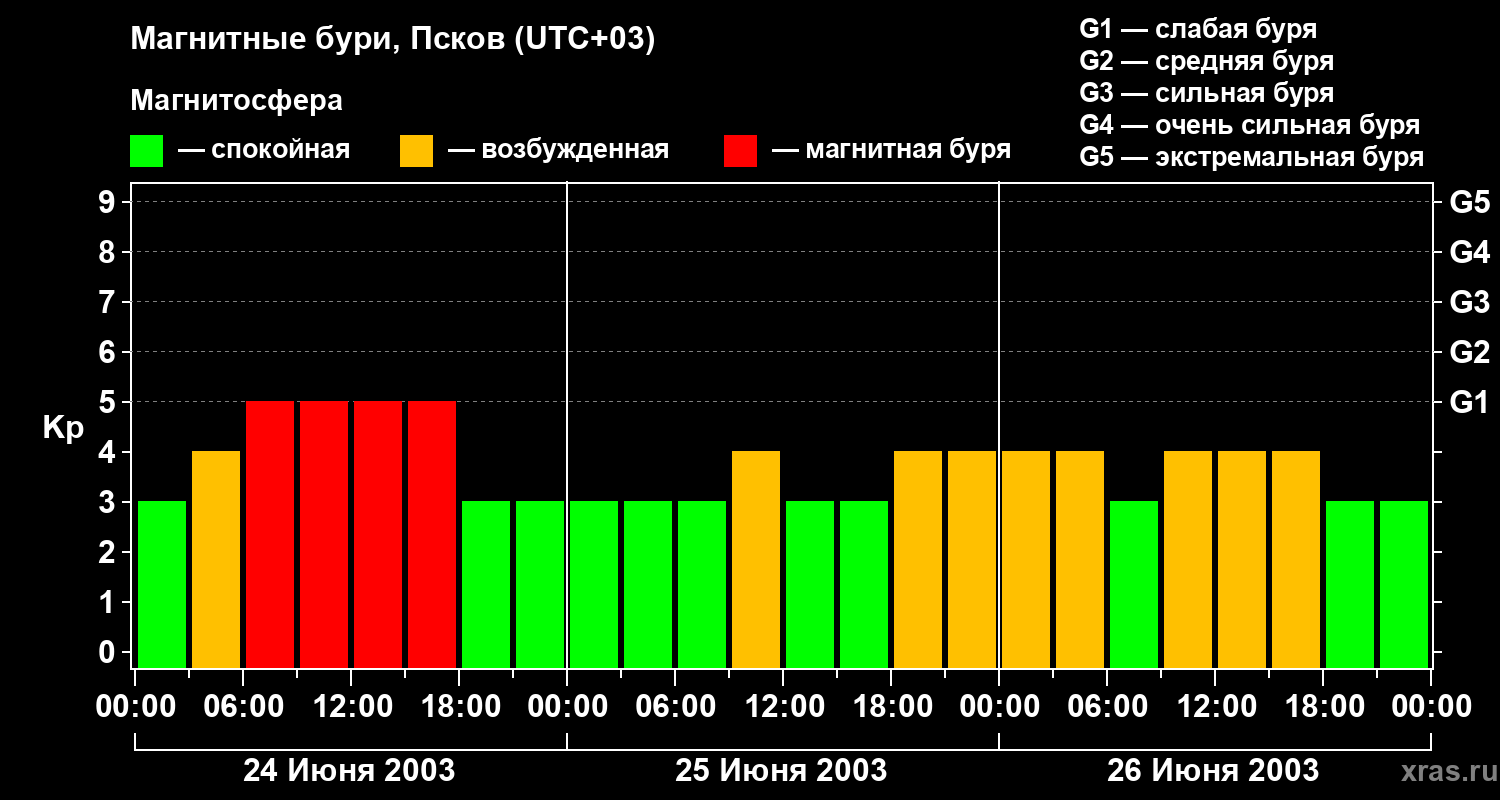Select the green 12:00–15:00 bar on 25 Июня
1500x800 pixels.
pyautogui.click(x=810, y=584)
